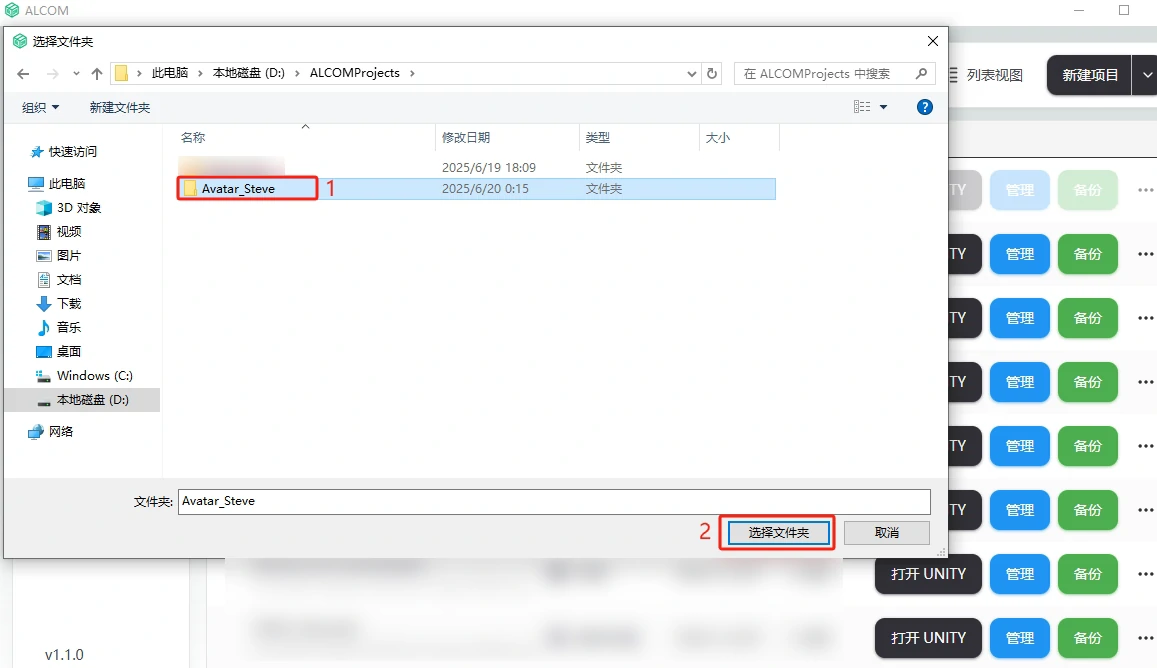This screenshot has height=668, width=1157.
Task: Select 3D 对象 in navigation pane
Action: (78, 208)
